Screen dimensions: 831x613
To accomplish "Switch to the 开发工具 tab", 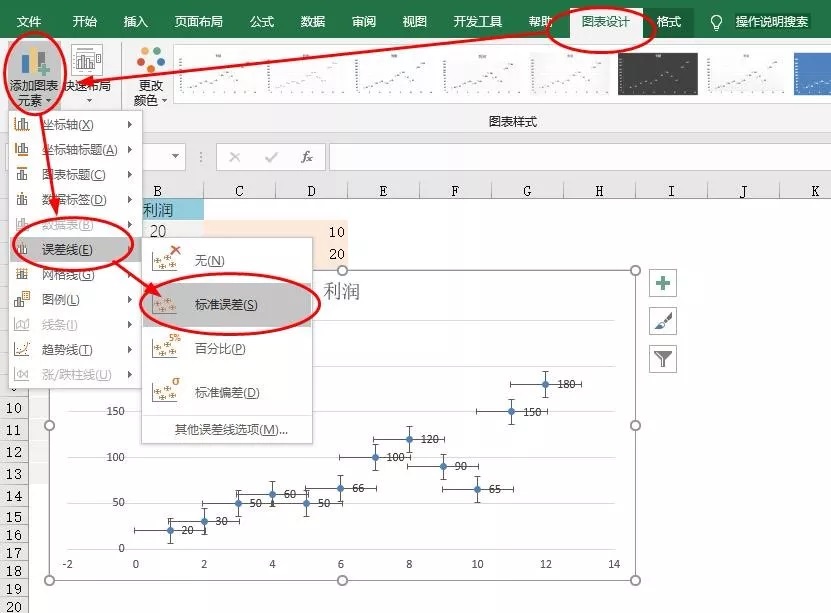I will 478,22.
